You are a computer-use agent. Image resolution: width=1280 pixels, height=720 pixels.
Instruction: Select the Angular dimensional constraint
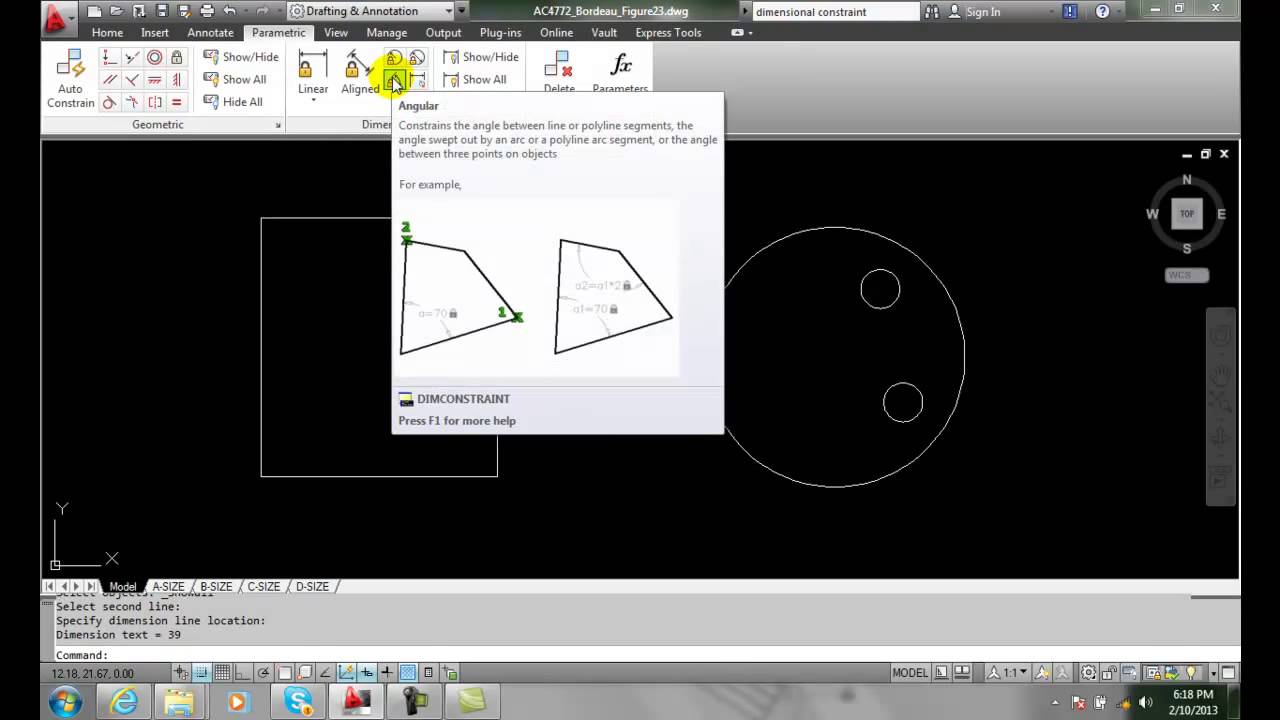tap(394, 80)
